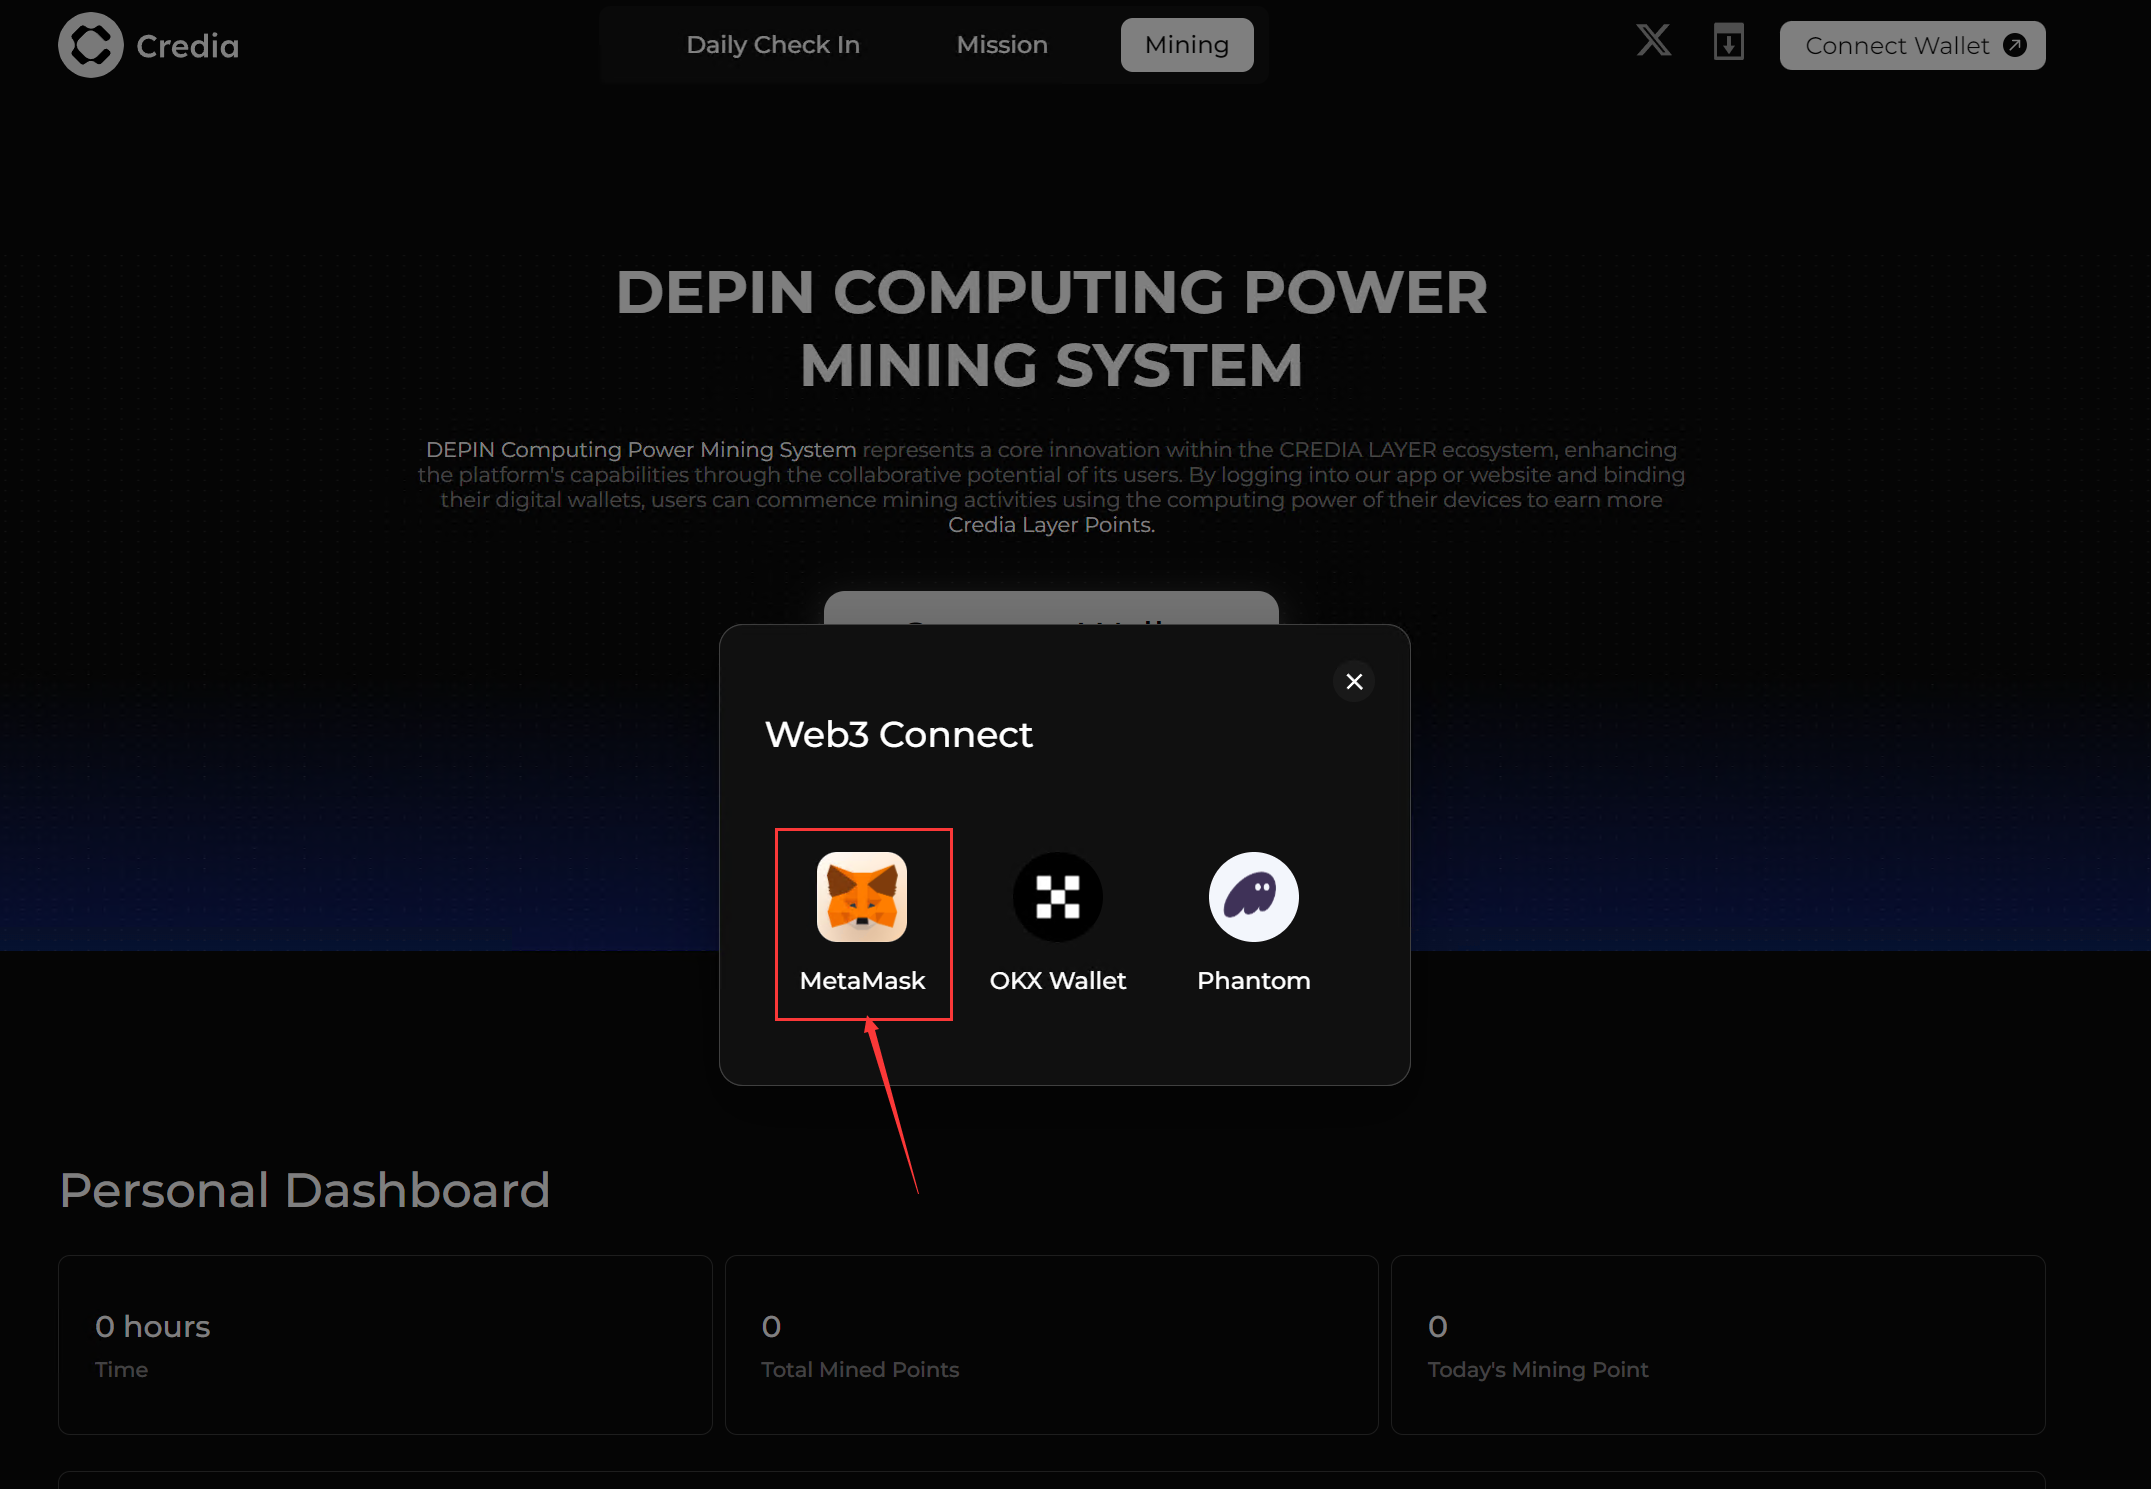Click the DEPIN COMPUTING POWER MINING SYSTEM title
Screen dimensions: 2151x1489
pos(1052,329)
